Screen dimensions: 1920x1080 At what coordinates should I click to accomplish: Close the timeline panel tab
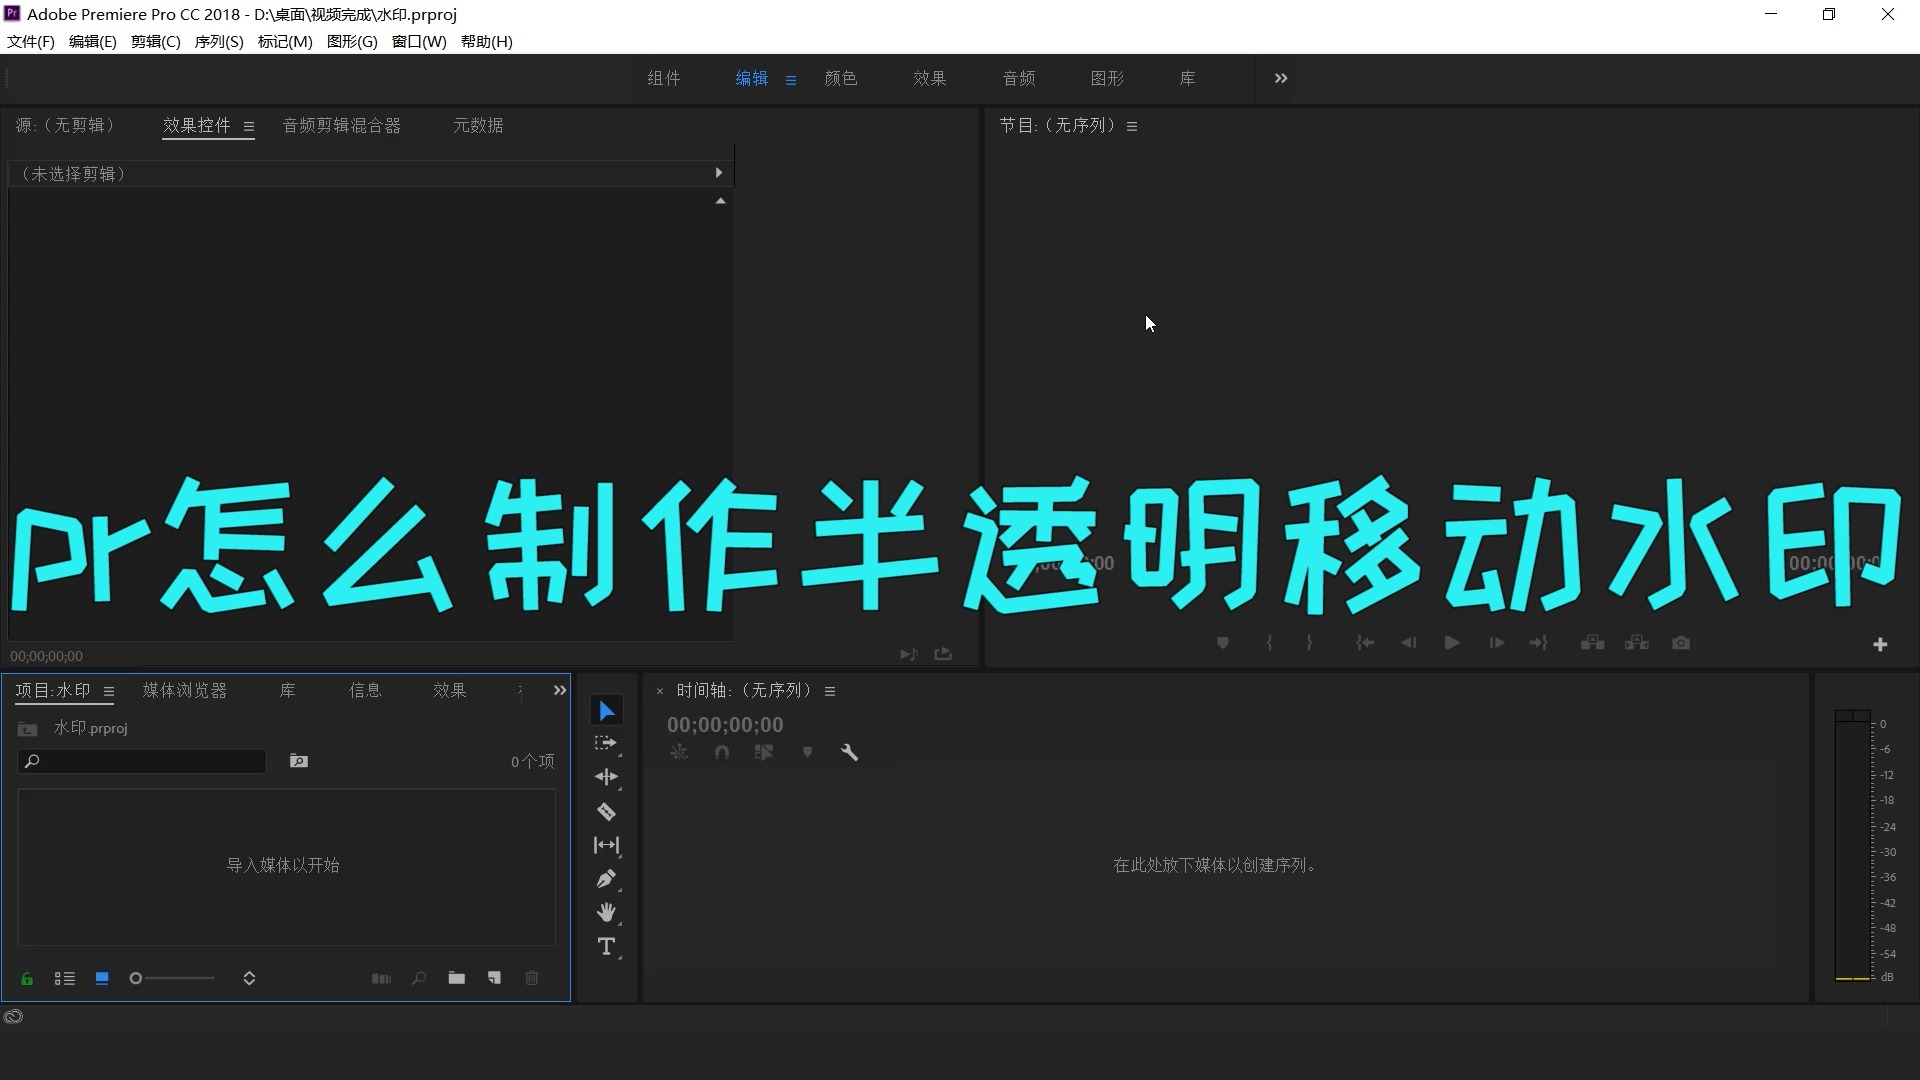click(660, 691)
